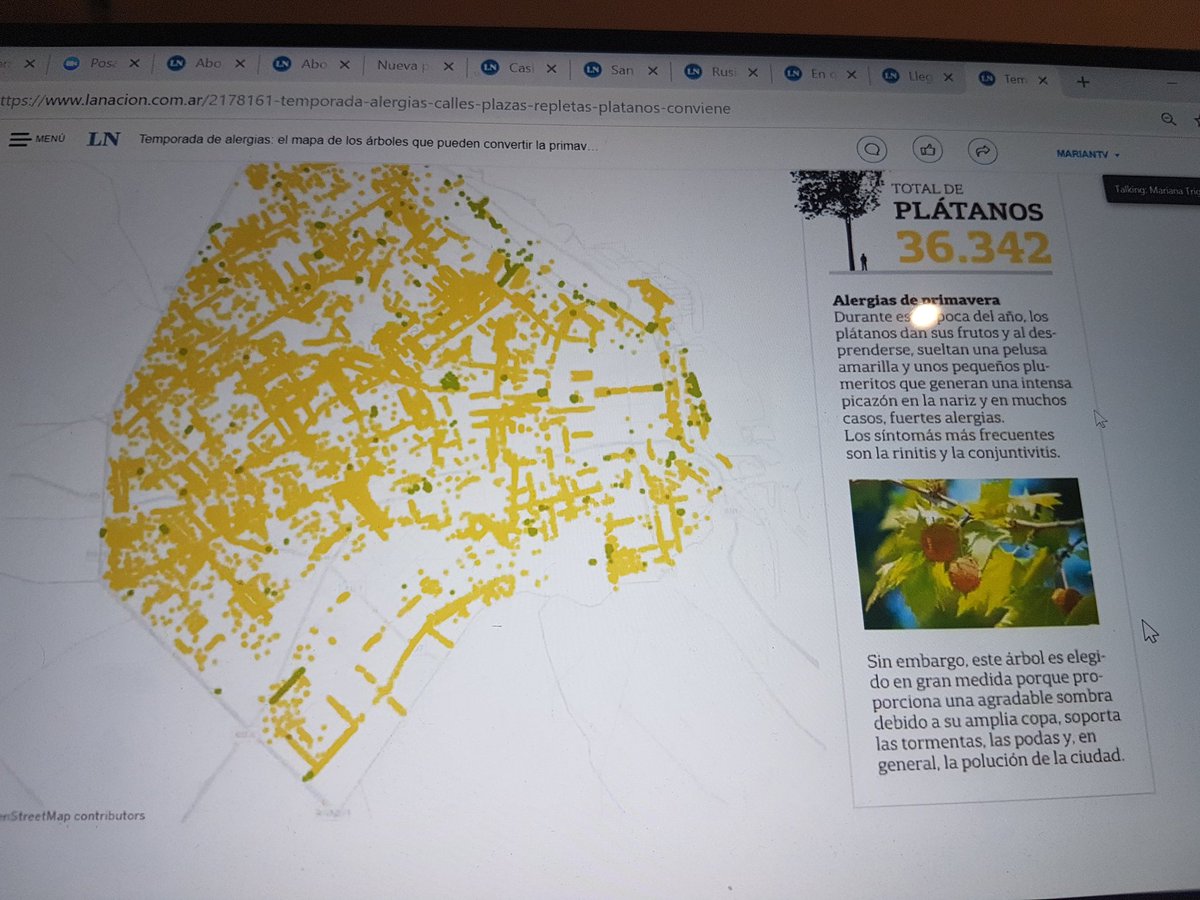Switch to the 'Casi' tab
This screenshot has height=900, width=1200.
pyautogui.click(x=518, y=67)
